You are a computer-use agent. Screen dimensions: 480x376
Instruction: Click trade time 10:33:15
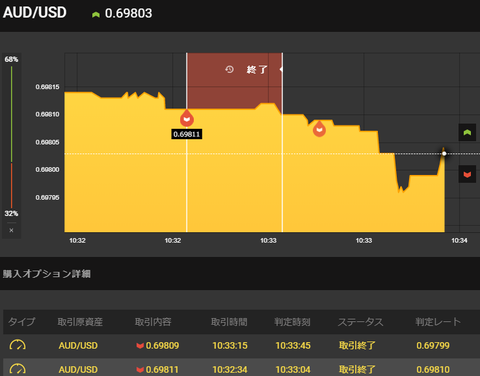[x=230, y=346]
